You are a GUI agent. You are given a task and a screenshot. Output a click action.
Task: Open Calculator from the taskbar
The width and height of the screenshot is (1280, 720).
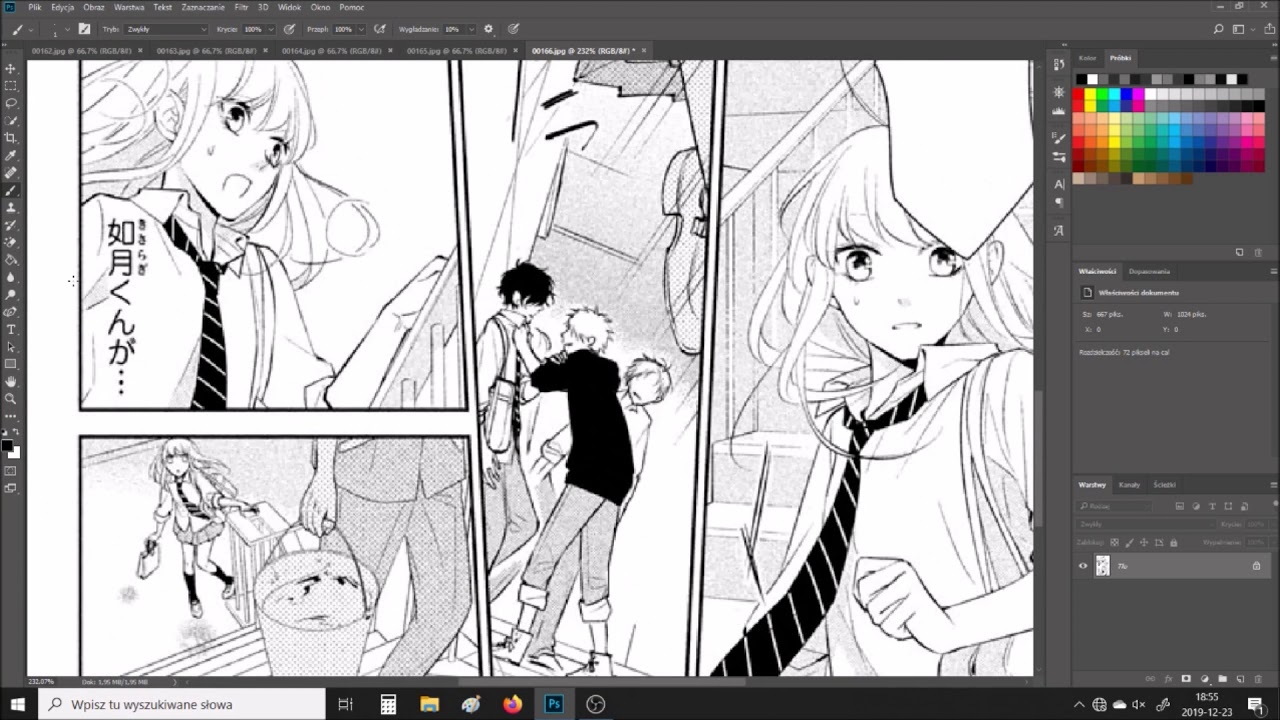388,704
